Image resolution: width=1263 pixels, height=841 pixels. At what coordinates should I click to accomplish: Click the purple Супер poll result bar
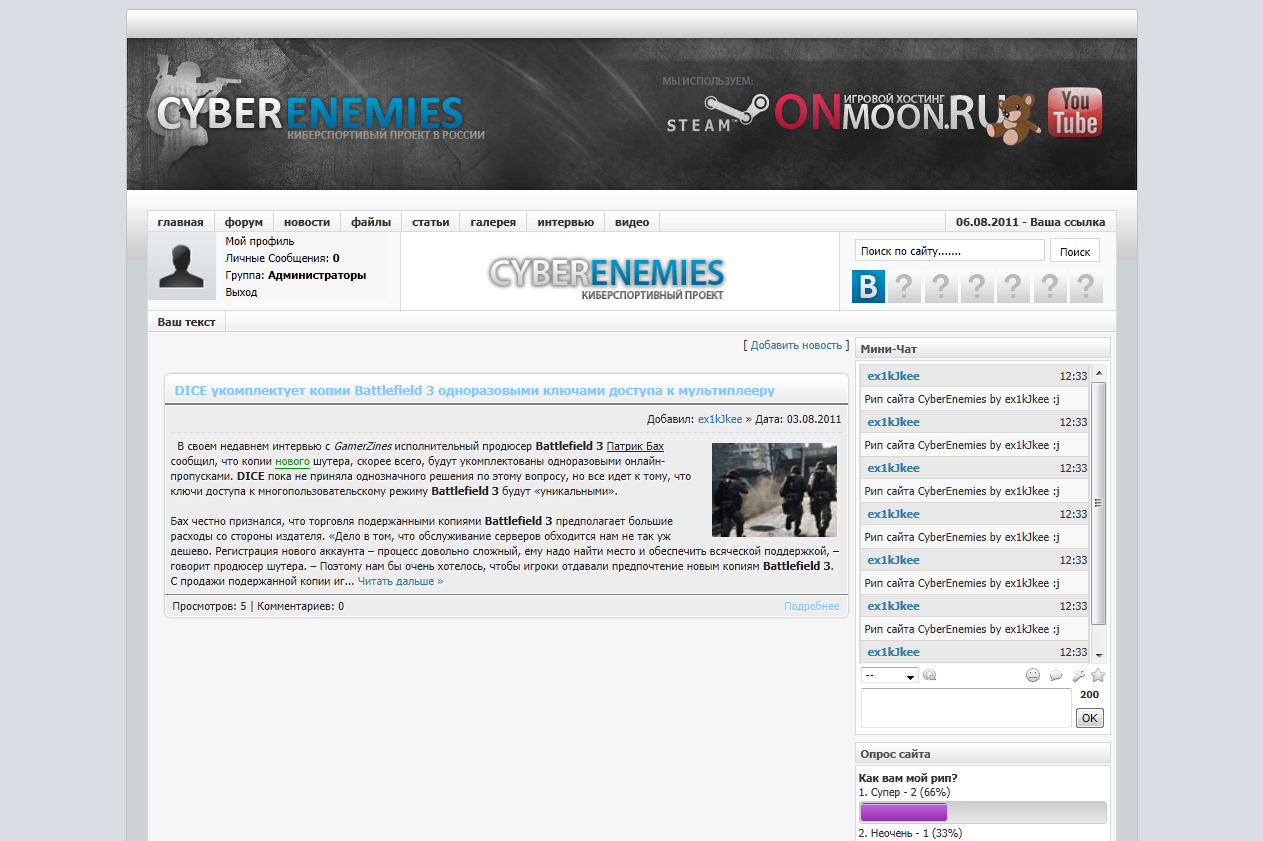coord(904,812)
